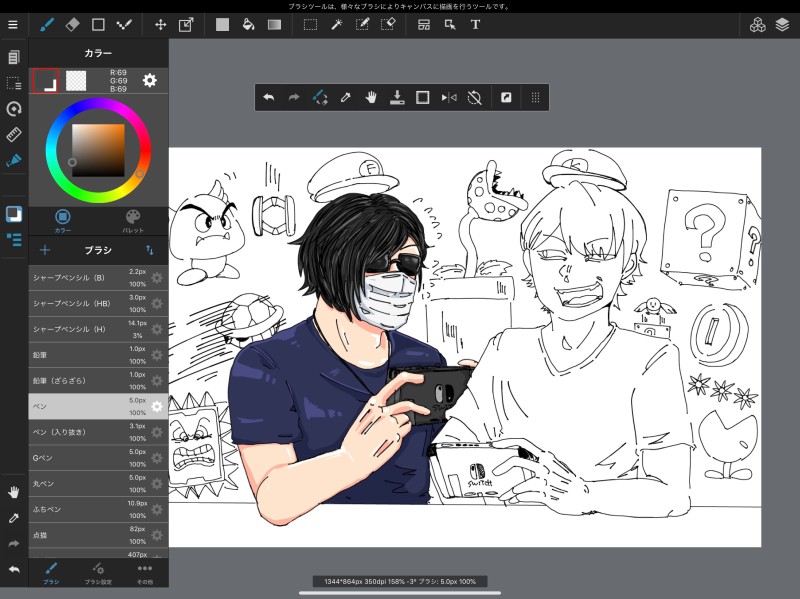Image resolution: width=800 pixels, height=599 pixels.
Task: Select the Move tool
Action: pos(161,24)
